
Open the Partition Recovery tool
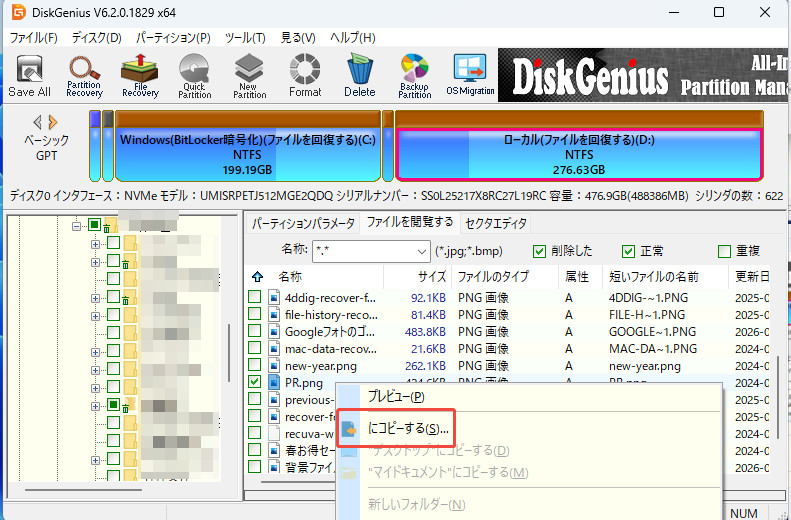click(84, 76)
